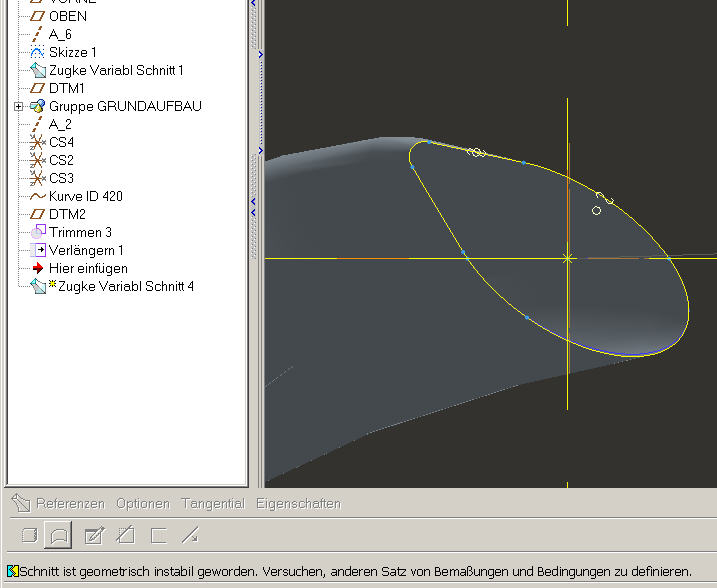Click the Verlängern 1 extend icon
The height and width of the screenshot is (588, 717).
tap(37, 250)
